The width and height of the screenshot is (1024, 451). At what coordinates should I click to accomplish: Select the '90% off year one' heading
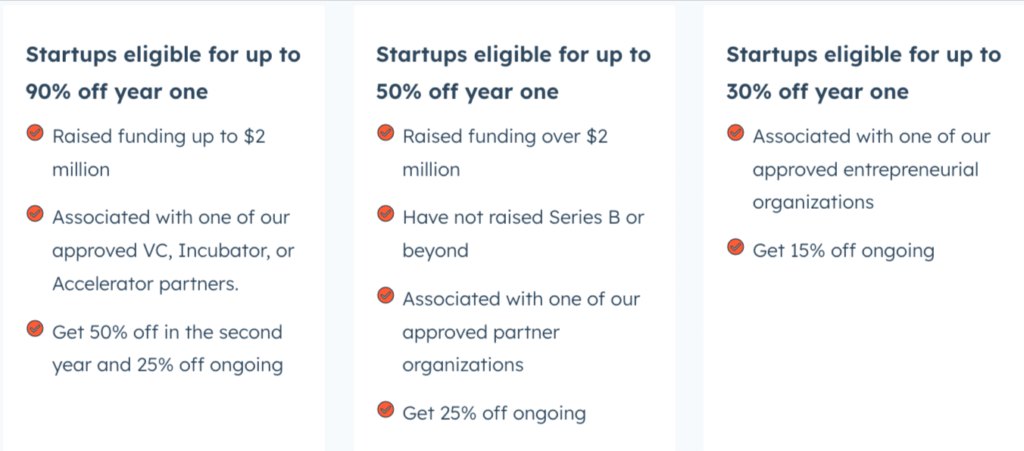tap(163, 73)
